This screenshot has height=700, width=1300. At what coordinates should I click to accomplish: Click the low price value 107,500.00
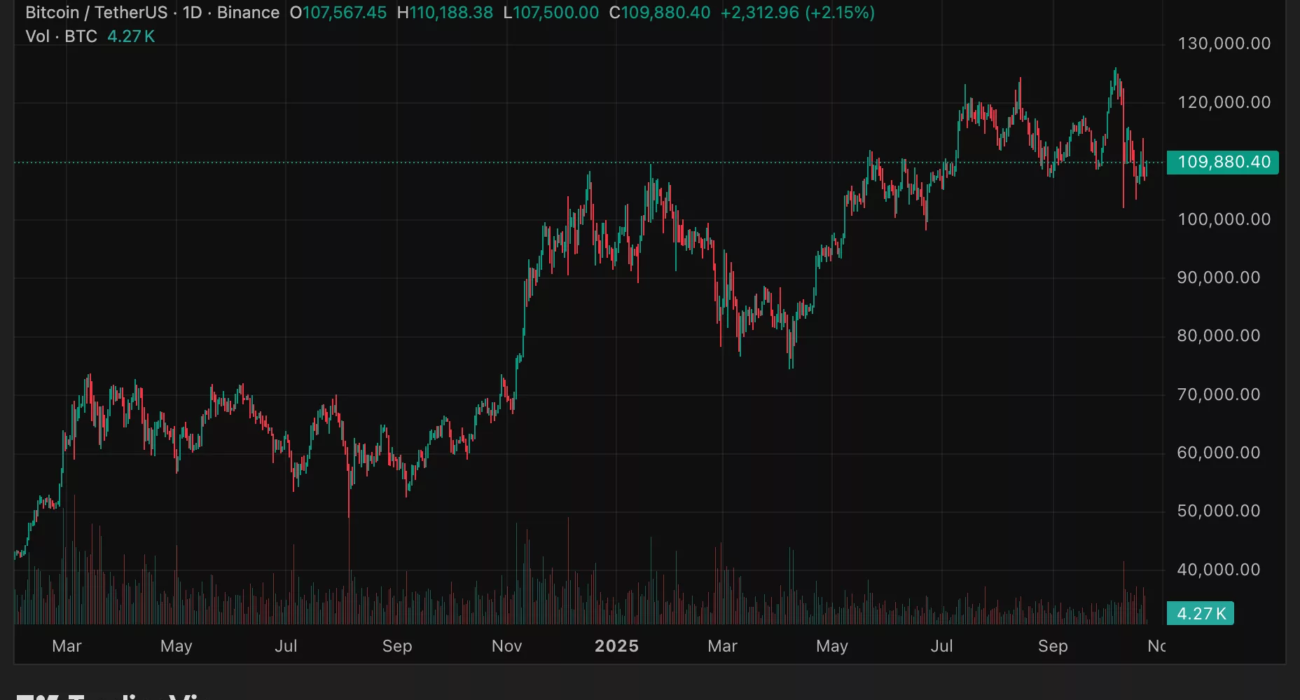click(558, 13)
